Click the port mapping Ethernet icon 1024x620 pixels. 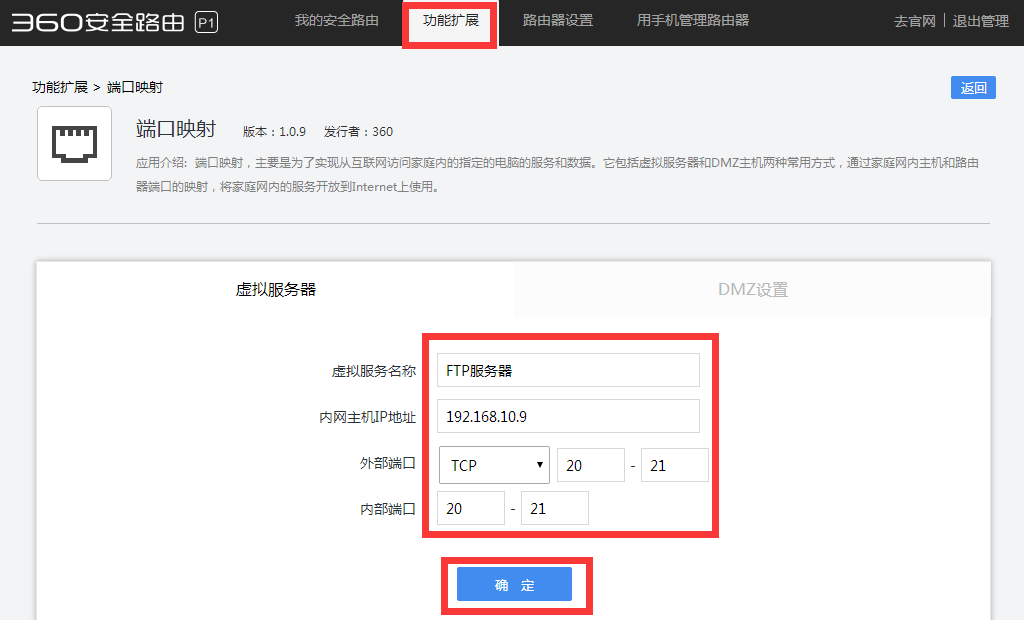(74, 144)
